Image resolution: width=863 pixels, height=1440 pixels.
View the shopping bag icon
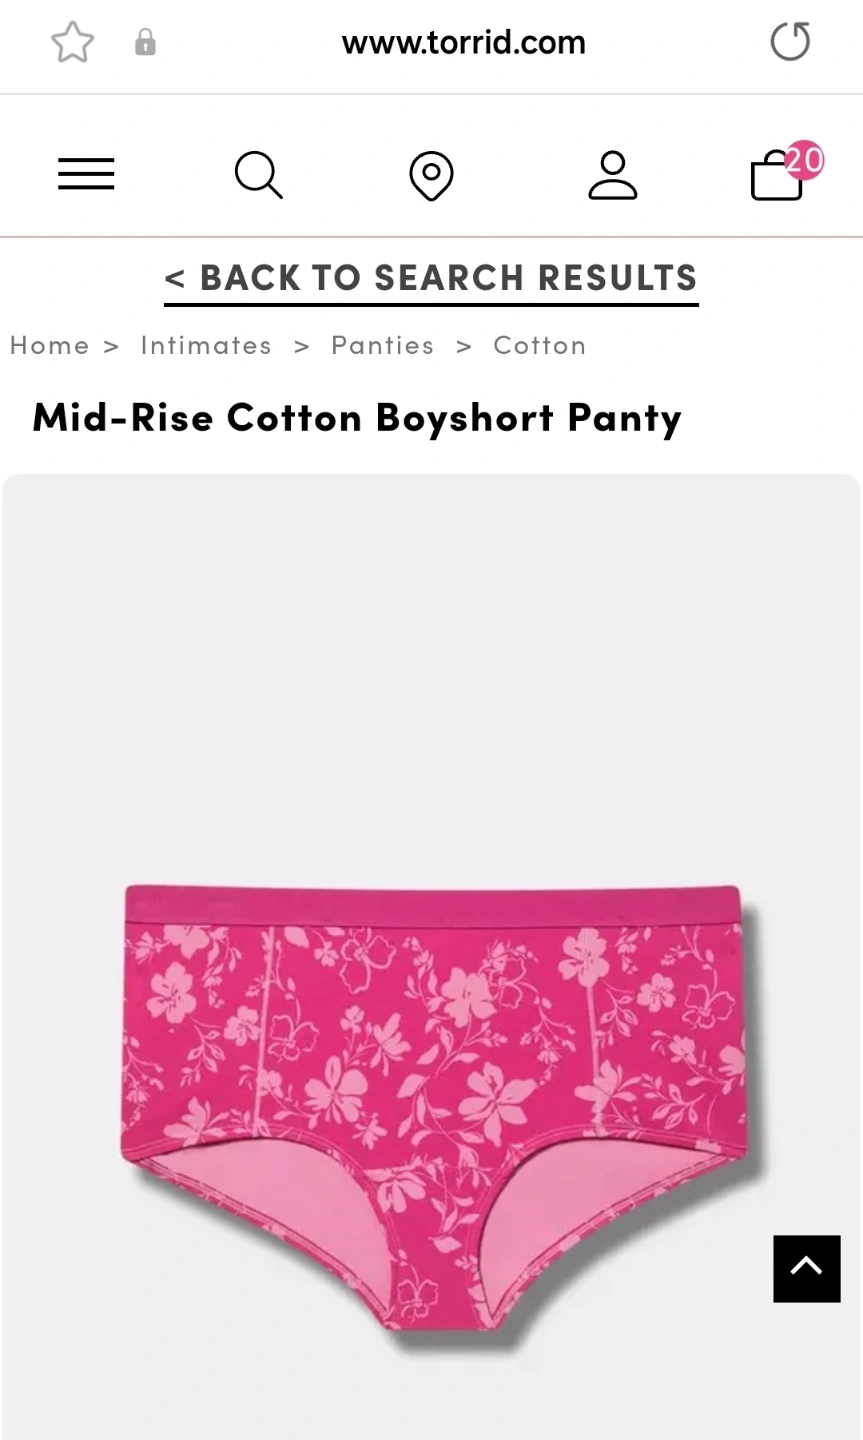pyautogui.click(x=776, y=177)
